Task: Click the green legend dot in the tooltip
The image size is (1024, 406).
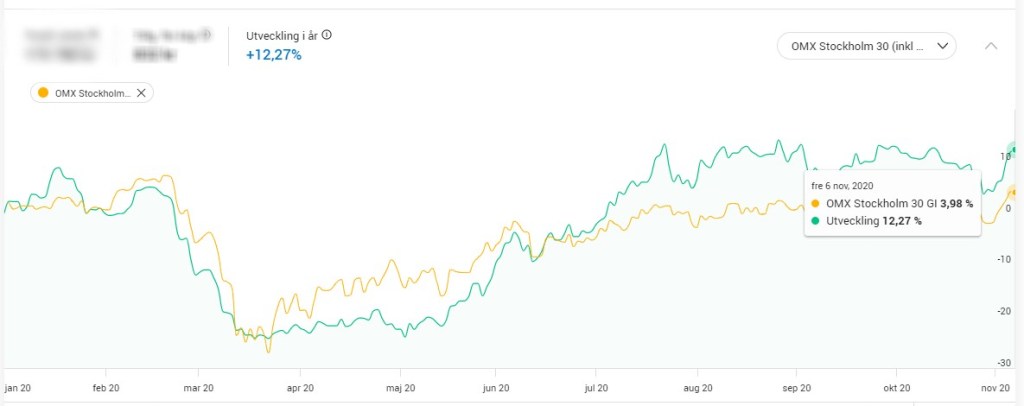Action: pyautogui.click(x=816, y=220)
